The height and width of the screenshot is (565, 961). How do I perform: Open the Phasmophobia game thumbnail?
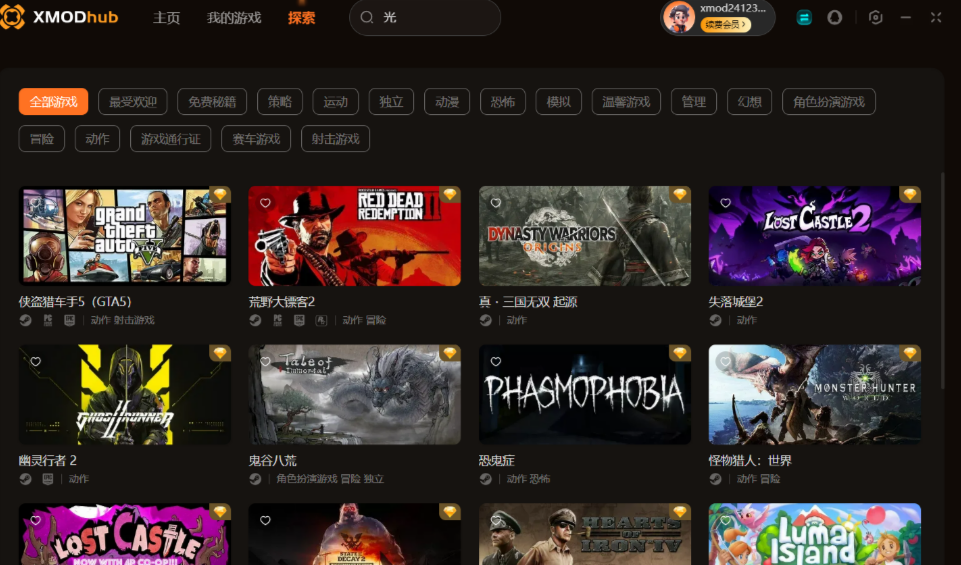coord(585,395)
